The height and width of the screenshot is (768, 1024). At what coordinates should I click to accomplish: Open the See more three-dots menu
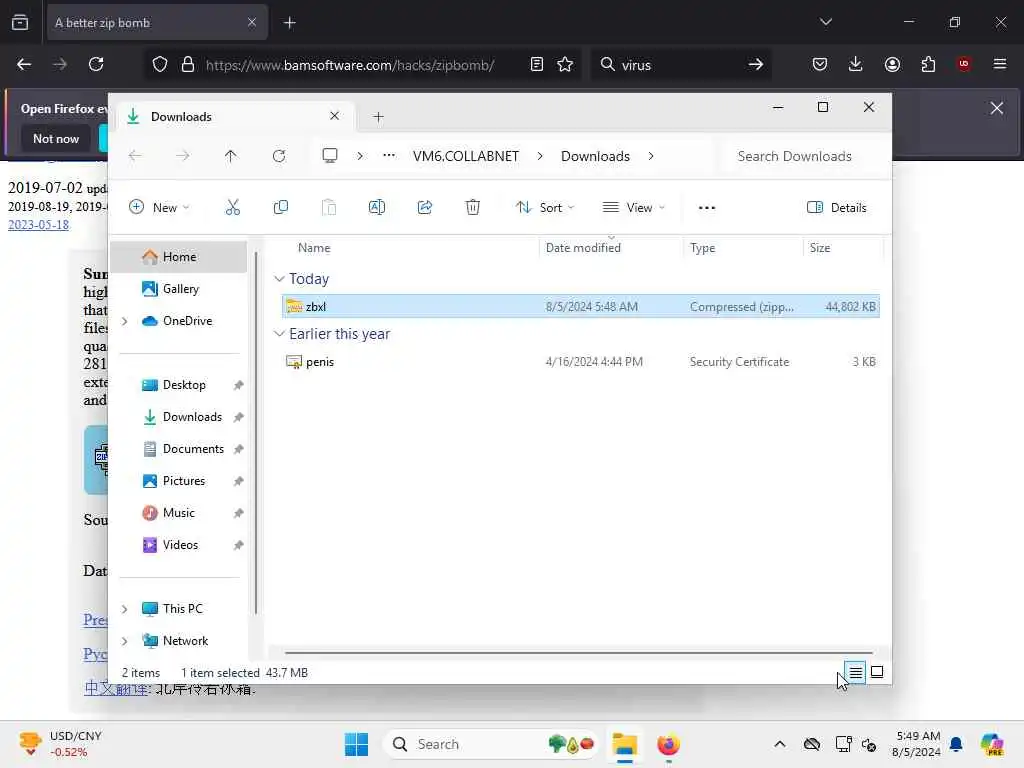point(707,208)
